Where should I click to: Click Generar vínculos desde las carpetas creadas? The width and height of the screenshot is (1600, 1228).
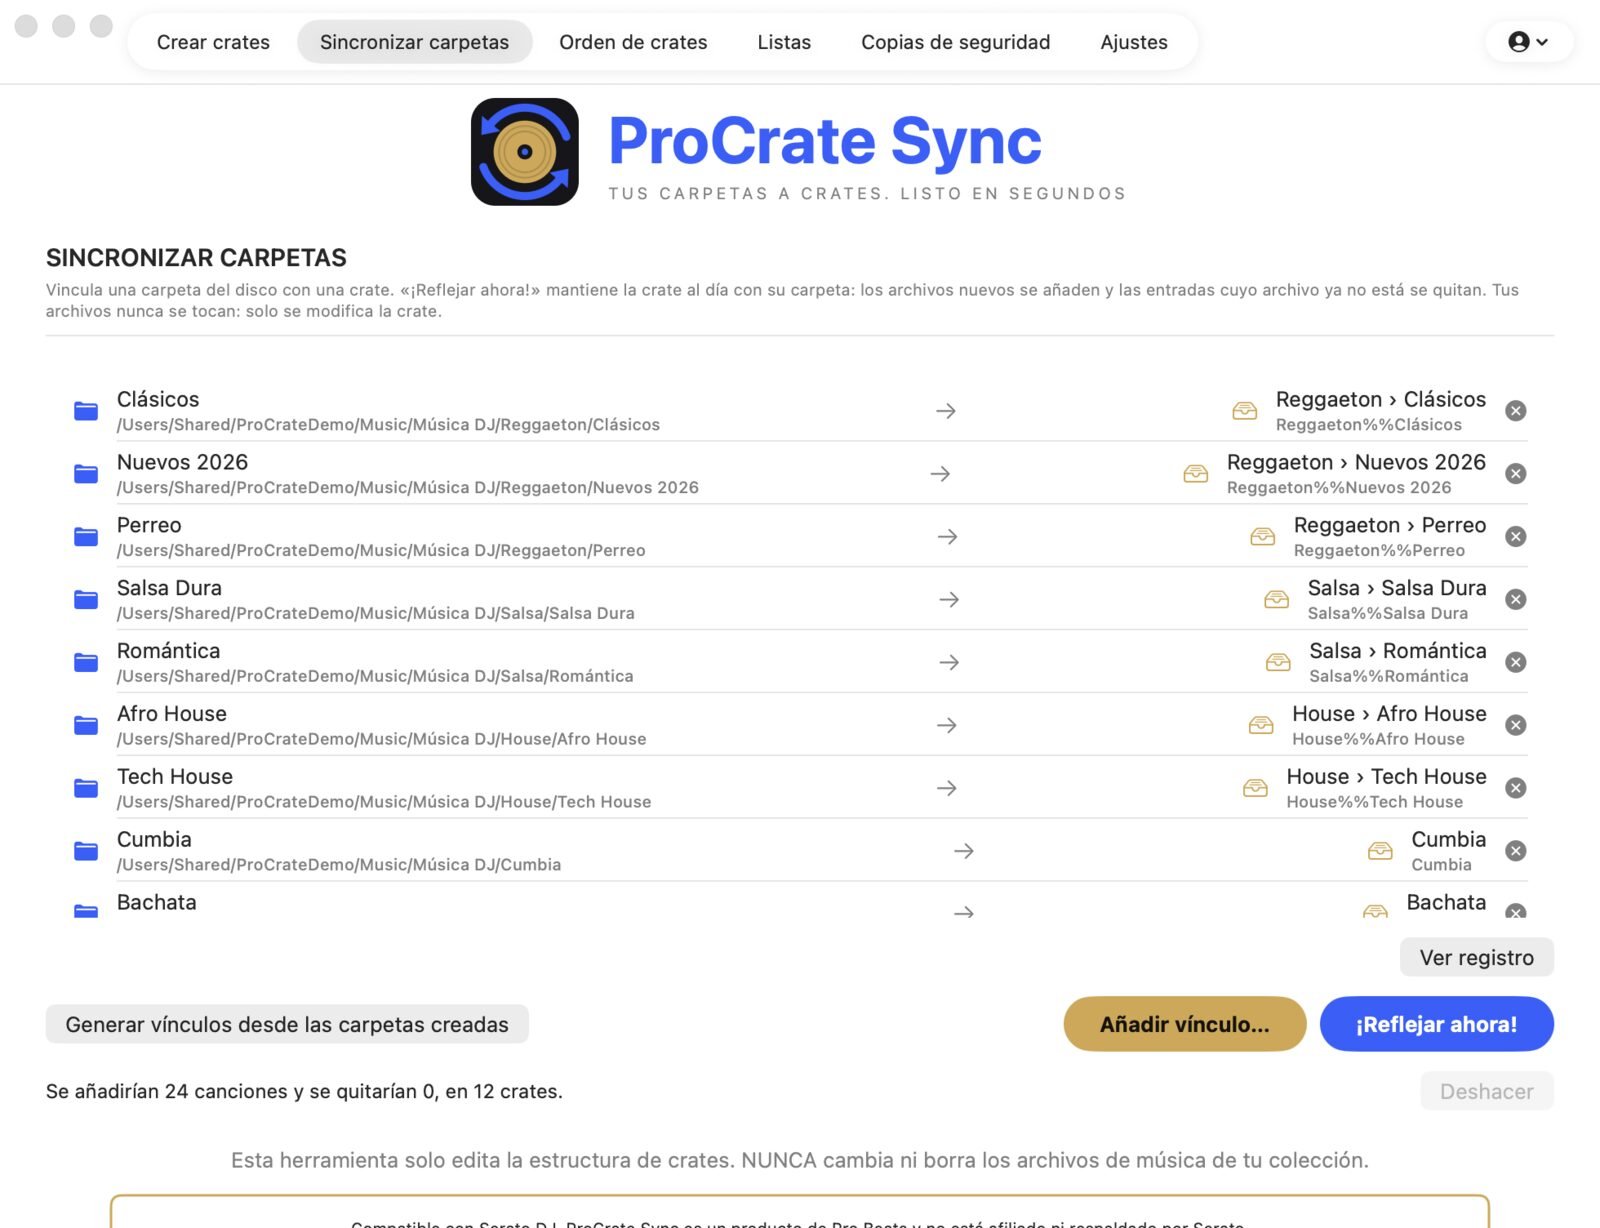click(287, 1024)
